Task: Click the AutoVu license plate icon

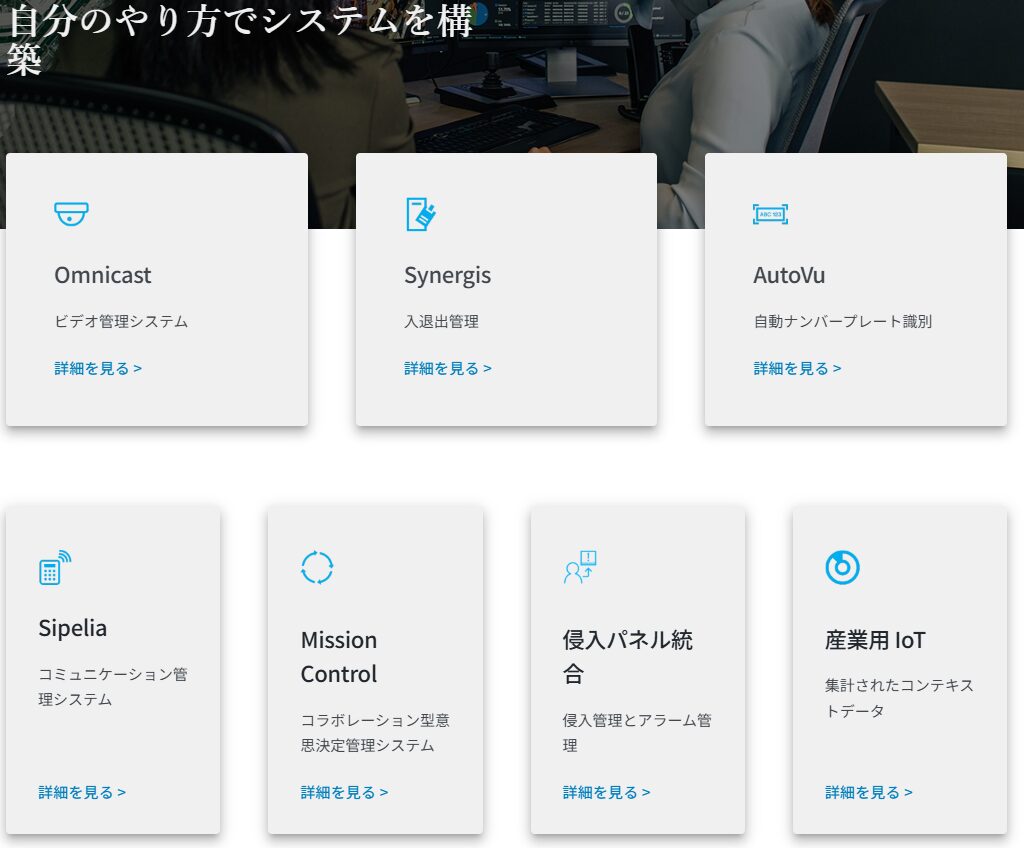Action: pos(771,214)
